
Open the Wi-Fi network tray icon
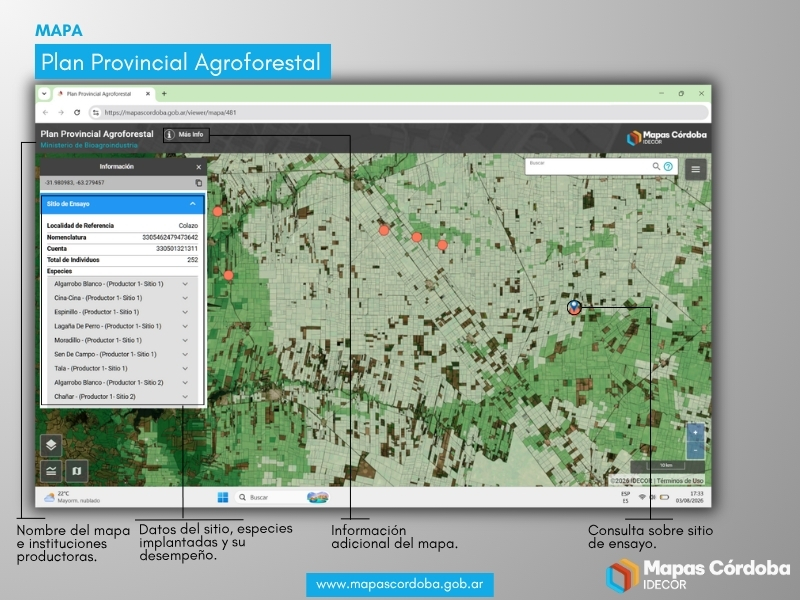click(642, 497)
